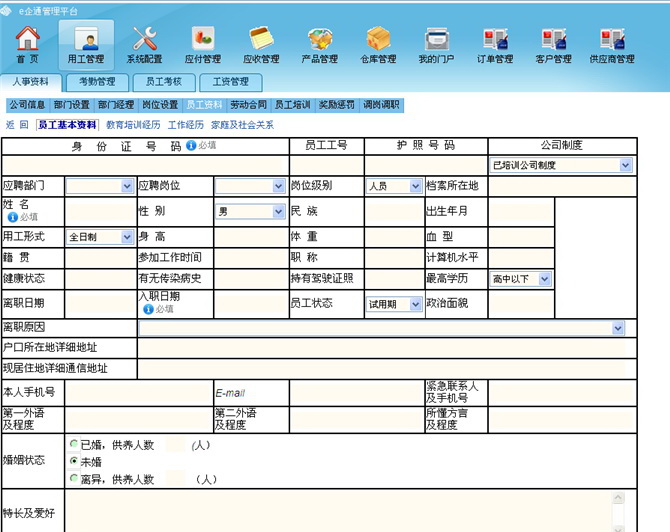This screenshot has height=532, width=670.
Task: Open 奖励惩罚 submenu item
Action: tap(337, 105)
